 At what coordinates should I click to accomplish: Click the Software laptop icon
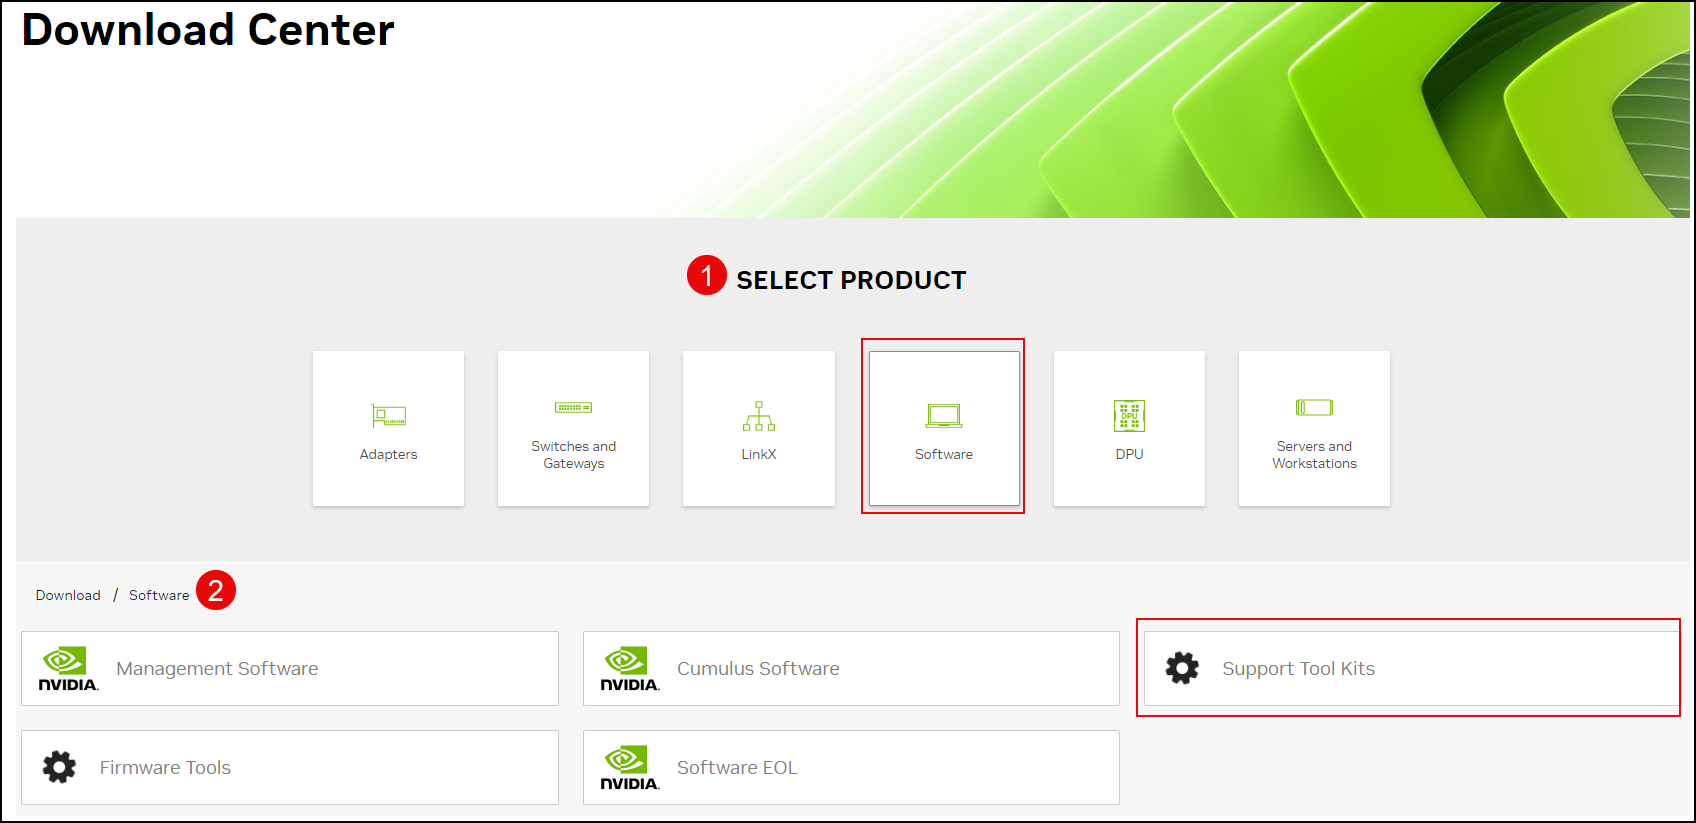pos(944,416)
